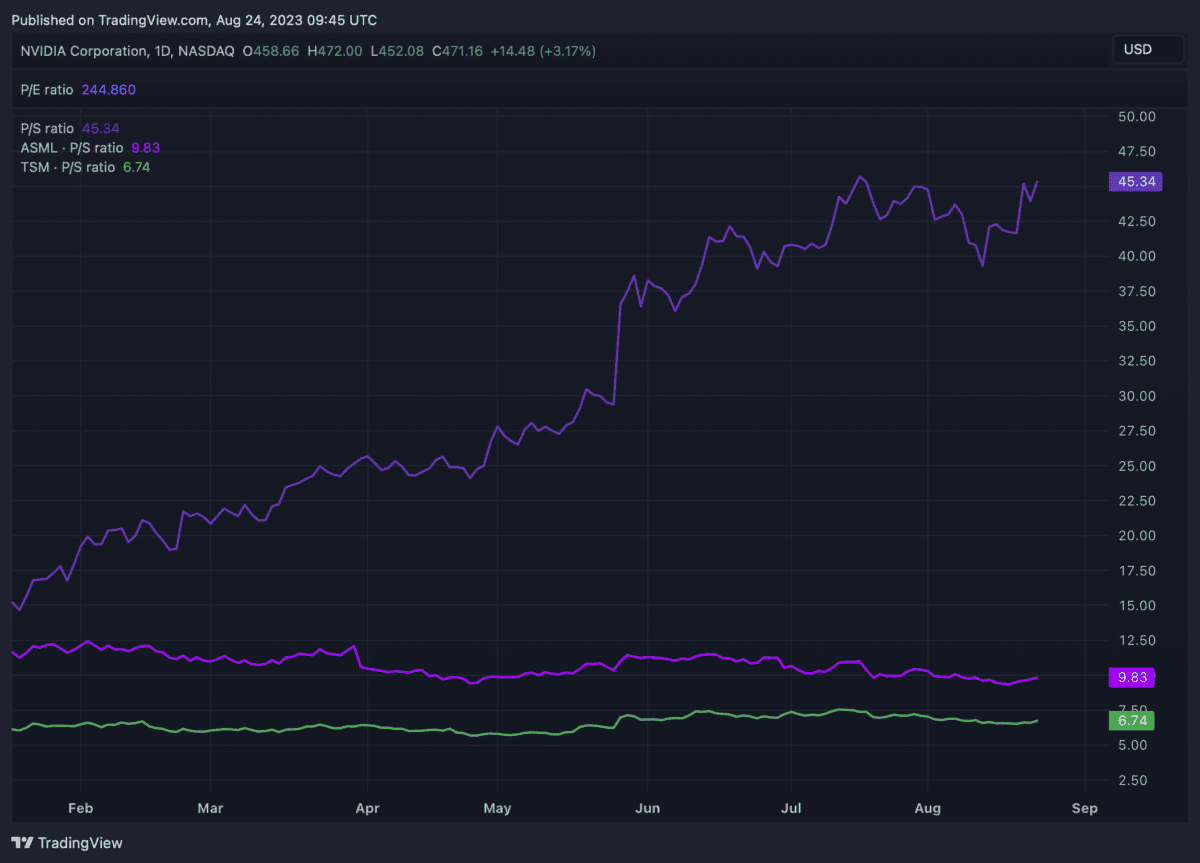Click the 2.50 value on price scale
Image resolution: width=1200 pixels, height=863 pixels.
click(x=1138, y=780)
